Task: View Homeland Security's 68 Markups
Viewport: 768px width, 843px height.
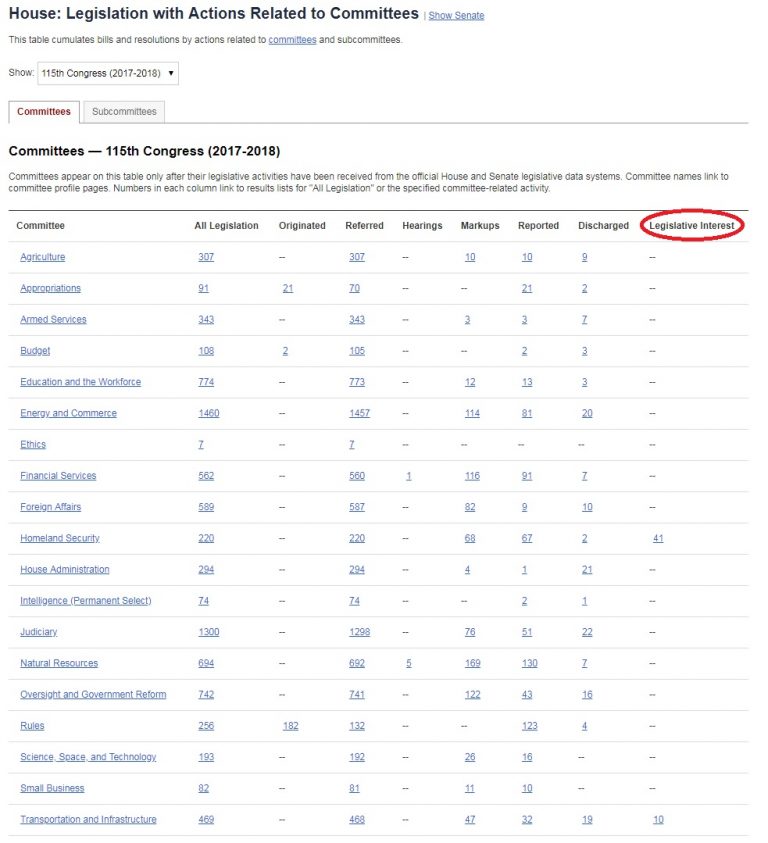Action: (x=470, y=538)
